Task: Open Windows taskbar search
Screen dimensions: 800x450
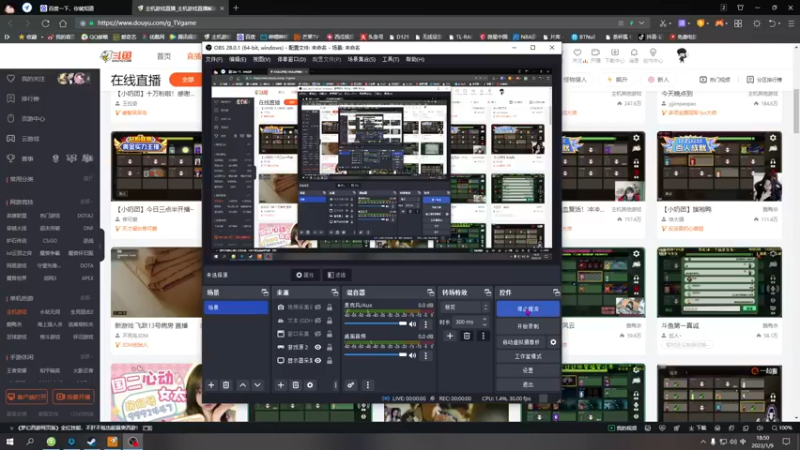Action: (30, 442)
